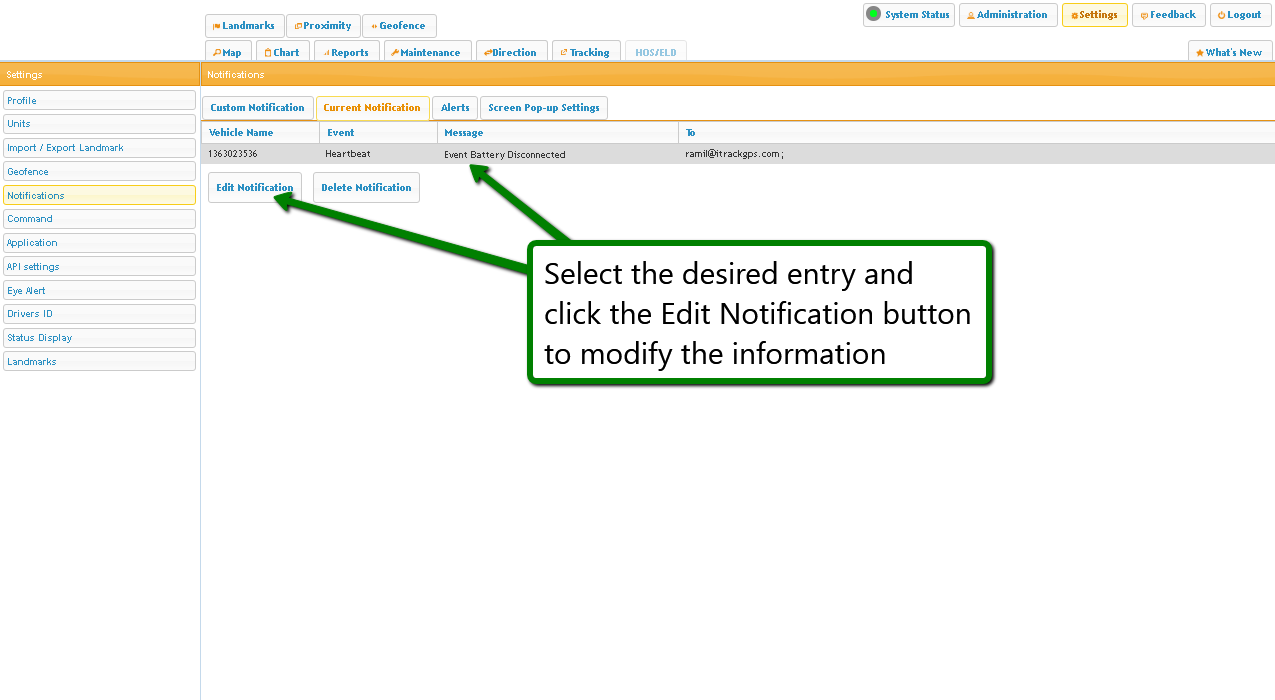The image size is (1275, 700).
Task: Open the Chart view
Action: click(282, 52)
